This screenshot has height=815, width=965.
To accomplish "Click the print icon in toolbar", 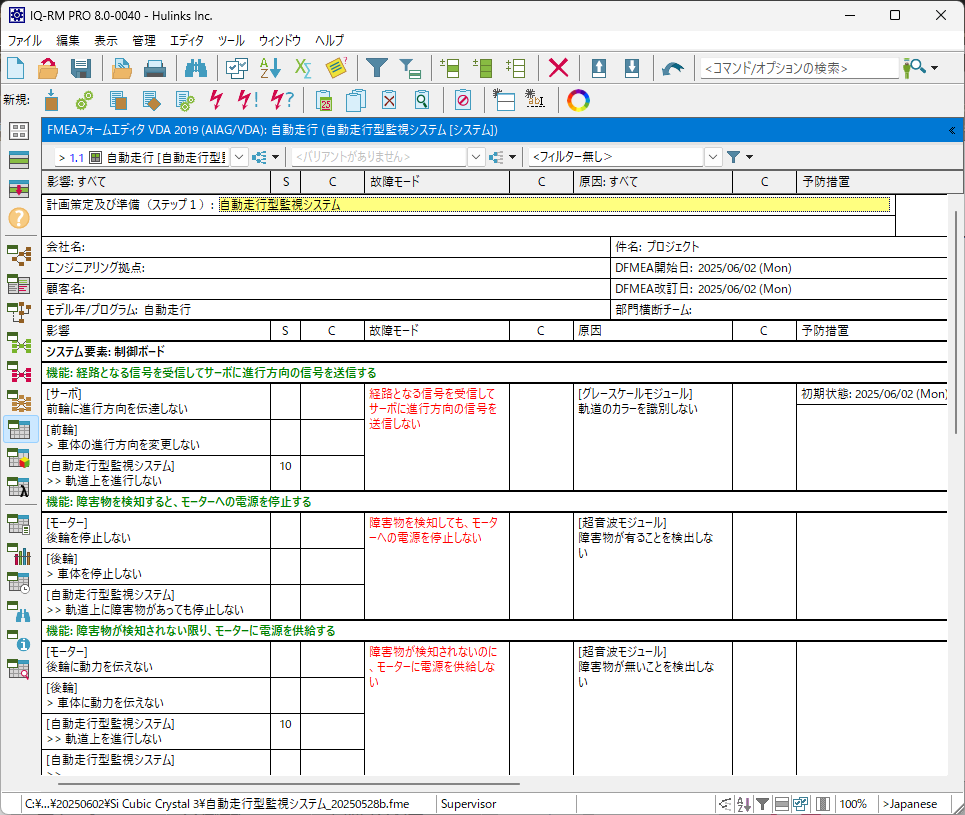I will tap(155, 68).
